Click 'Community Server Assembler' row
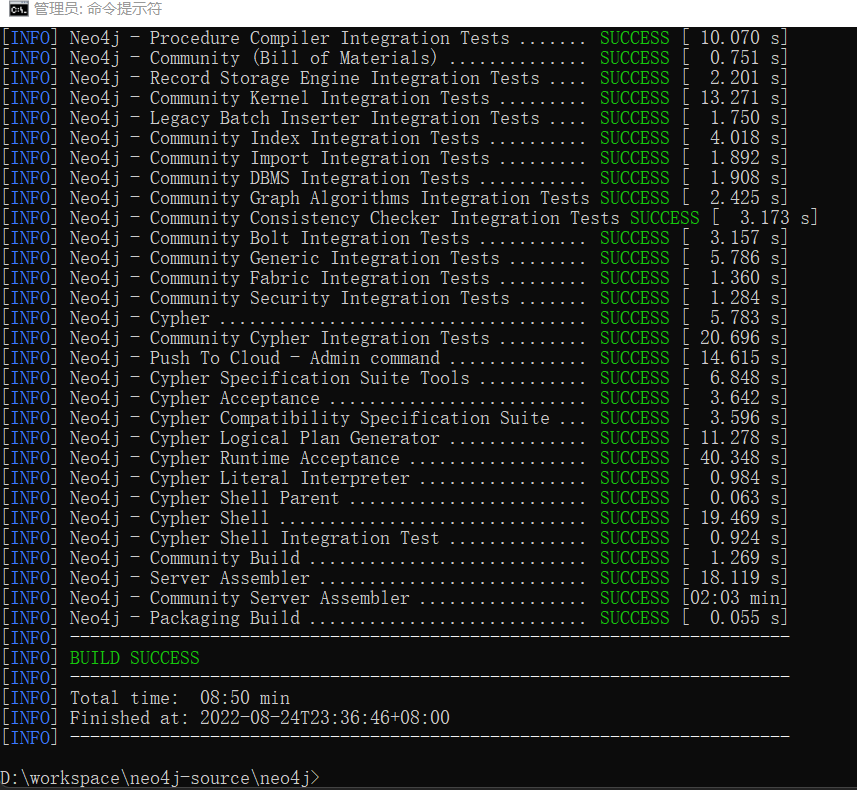 (x=395, y=598)
